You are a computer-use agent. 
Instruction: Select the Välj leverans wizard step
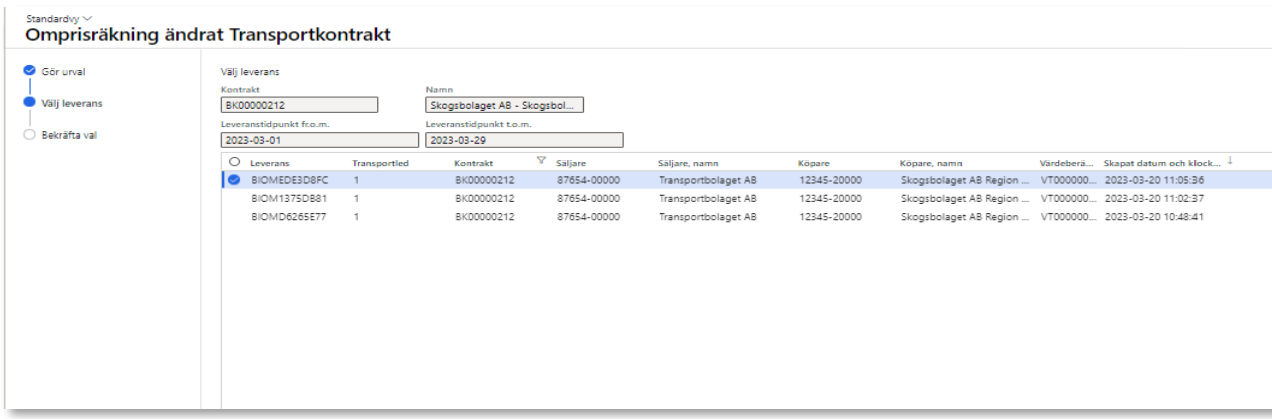[x=71, y=103]
